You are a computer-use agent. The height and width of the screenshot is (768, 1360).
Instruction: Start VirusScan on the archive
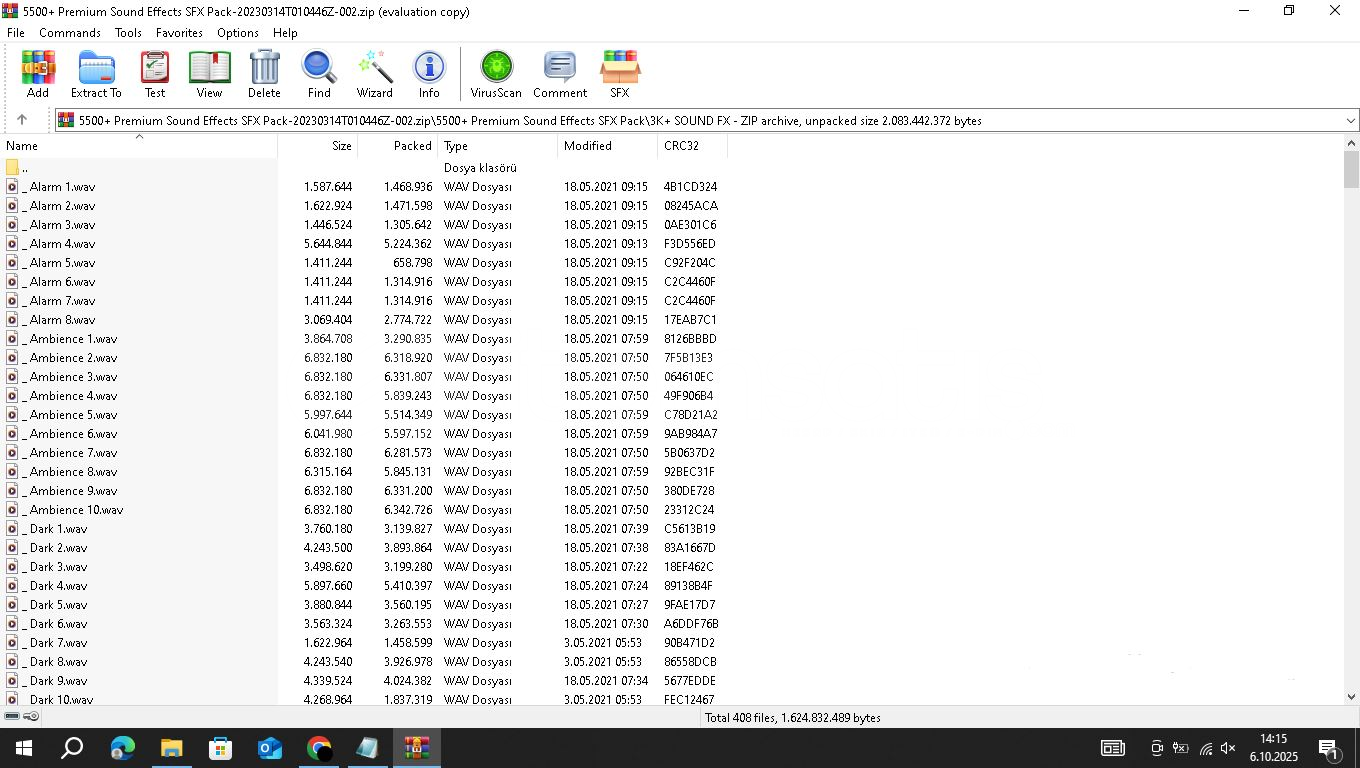[x=496, y=74]
